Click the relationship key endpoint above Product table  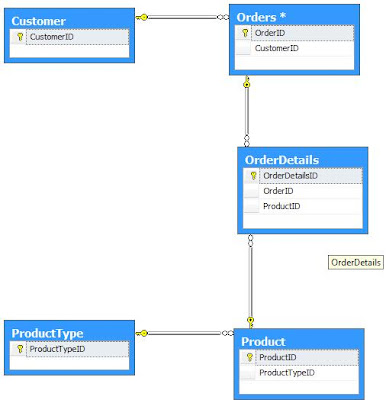[x=250, y=322]
